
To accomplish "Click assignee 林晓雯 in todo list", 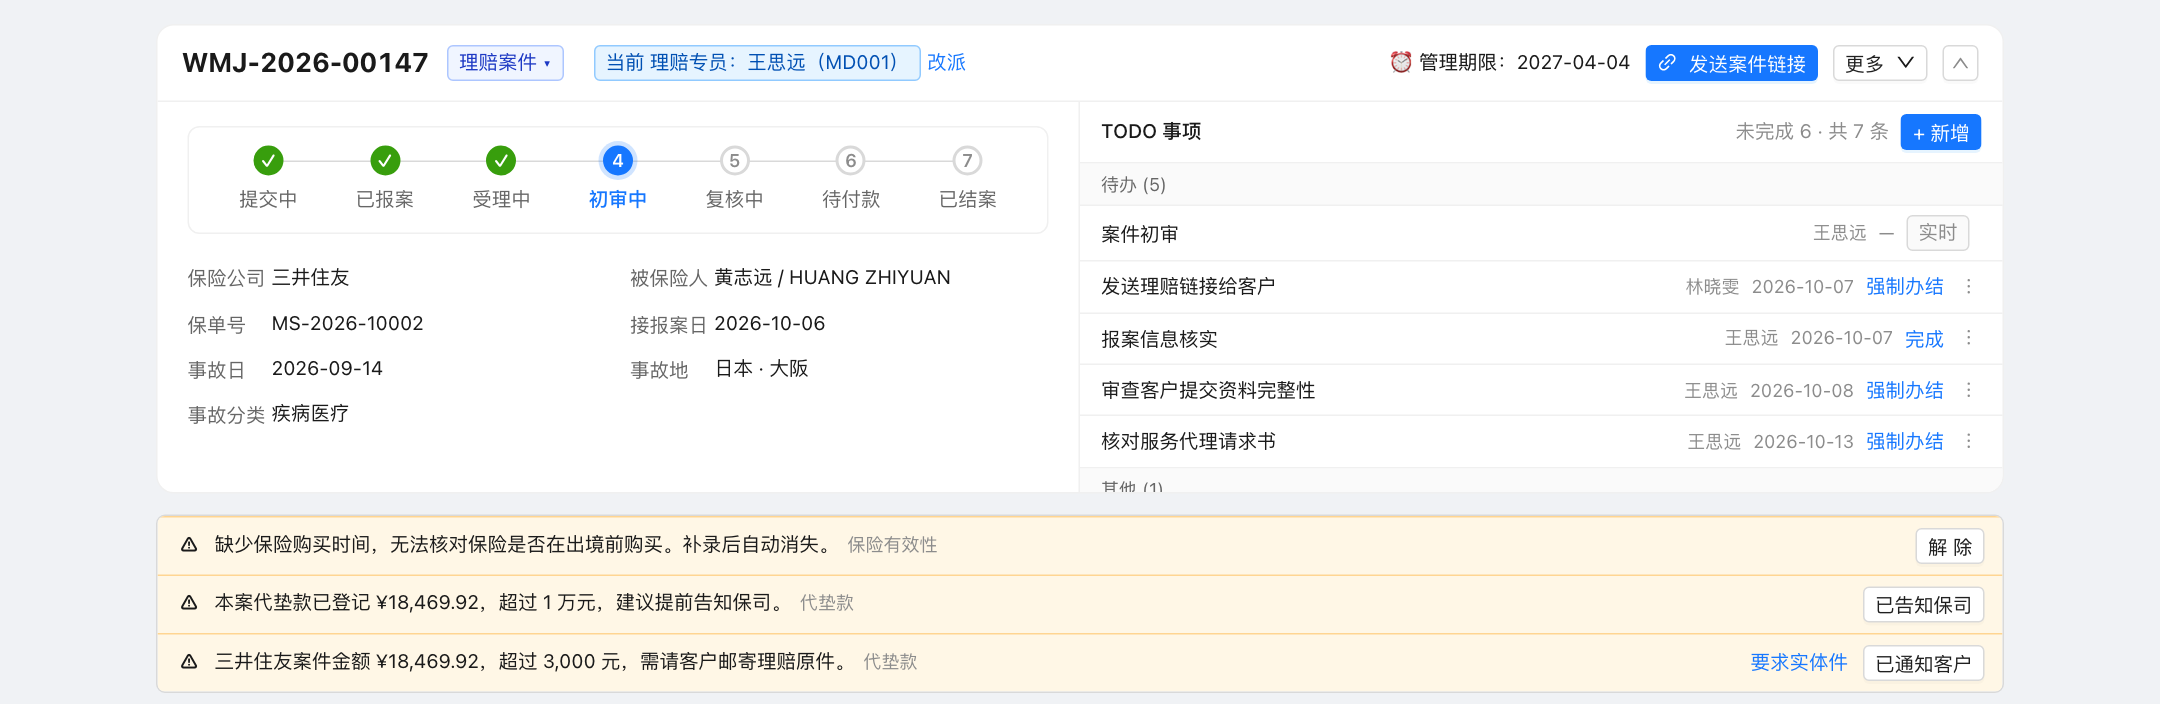I will click(x=1712, y=287).
